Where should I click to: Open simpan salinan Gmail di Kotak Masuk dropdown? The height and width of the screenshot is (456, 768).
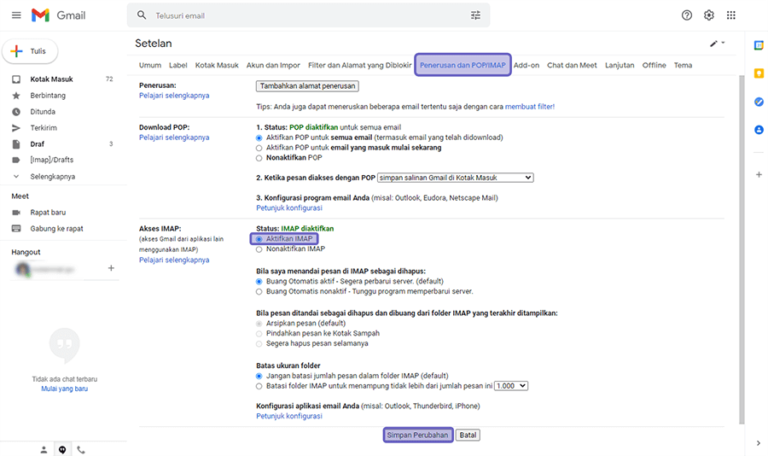(x=455, y=177)
